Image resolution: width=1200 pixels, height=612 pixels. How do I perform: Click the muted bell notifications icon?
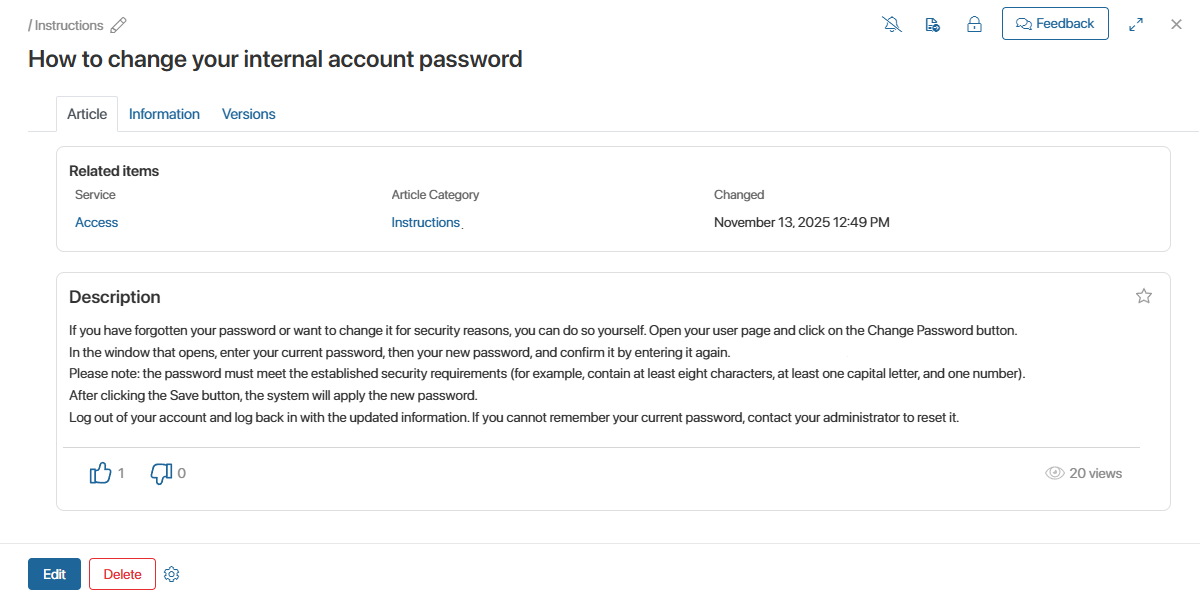(x=892, y=25)
